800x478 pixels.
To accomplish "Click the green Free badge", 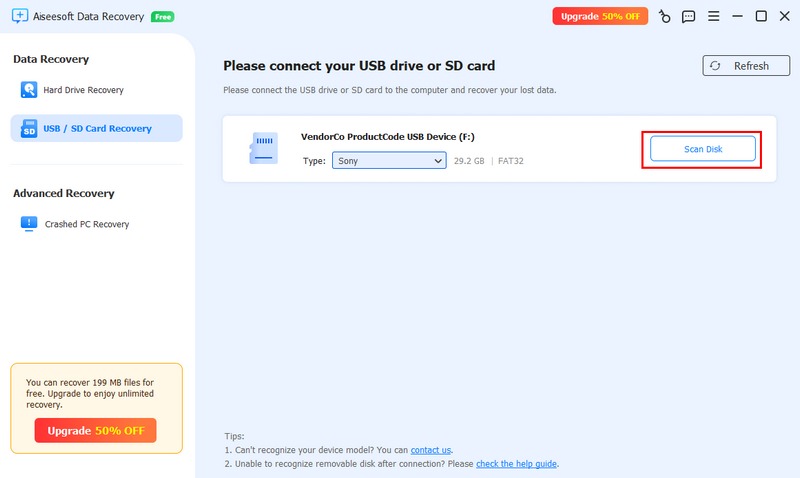I will click(163, 17).
